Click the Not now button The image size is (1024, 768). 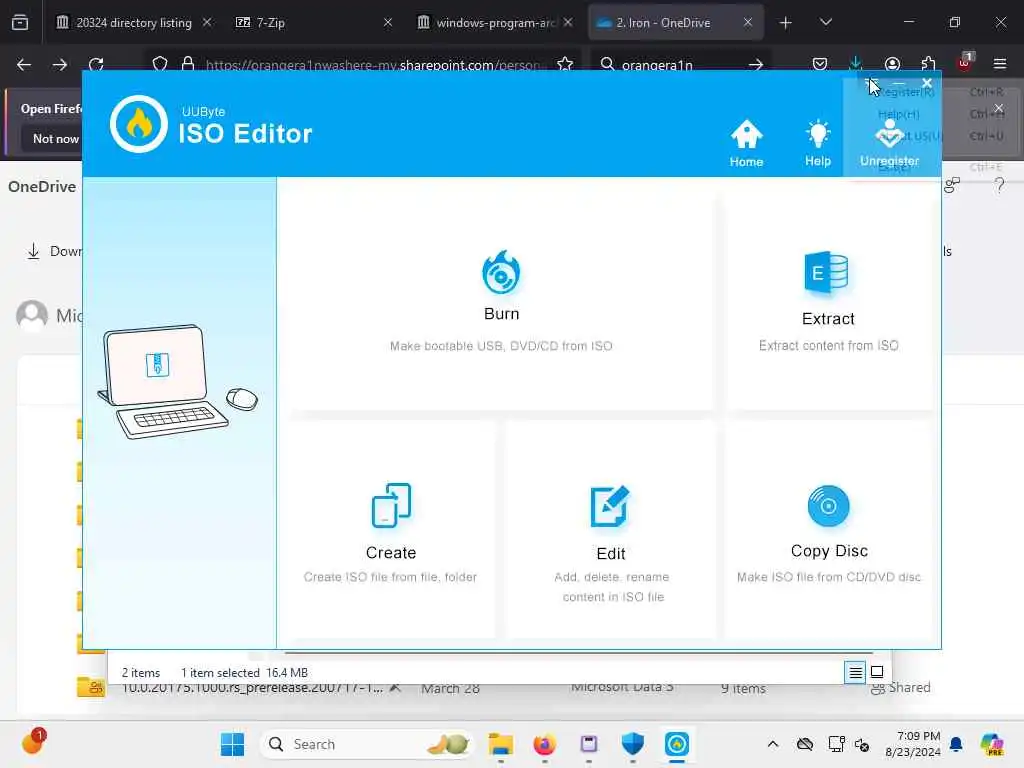click(x=56, y=138)
